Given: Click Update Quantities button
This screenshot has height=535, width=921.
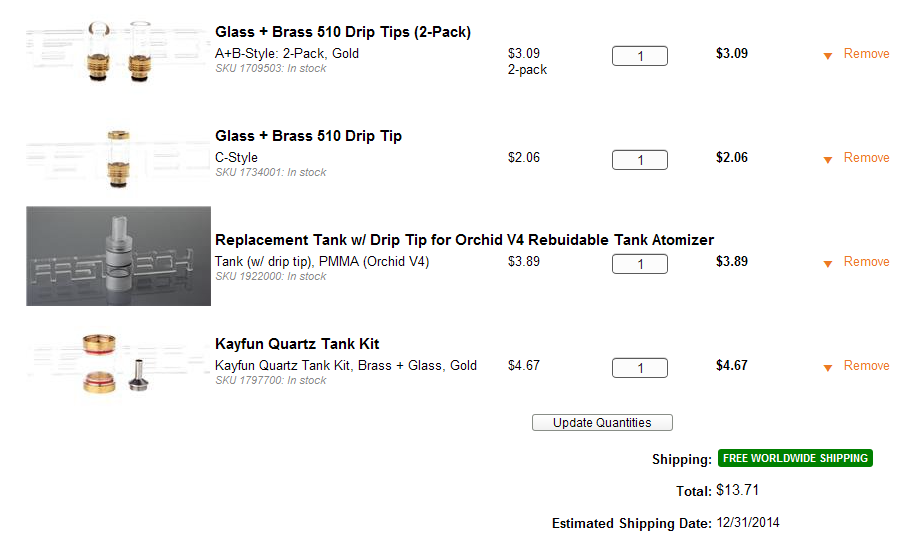Looking at the screenshot, I should 602,423.
